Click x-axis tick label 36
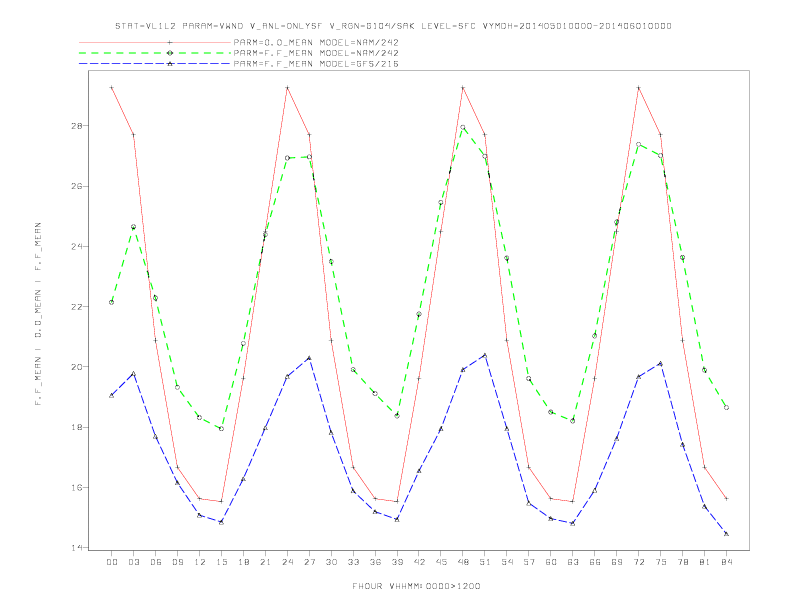Image resolution: width=792 pixels, height=612 pixels. click(375, 562)
